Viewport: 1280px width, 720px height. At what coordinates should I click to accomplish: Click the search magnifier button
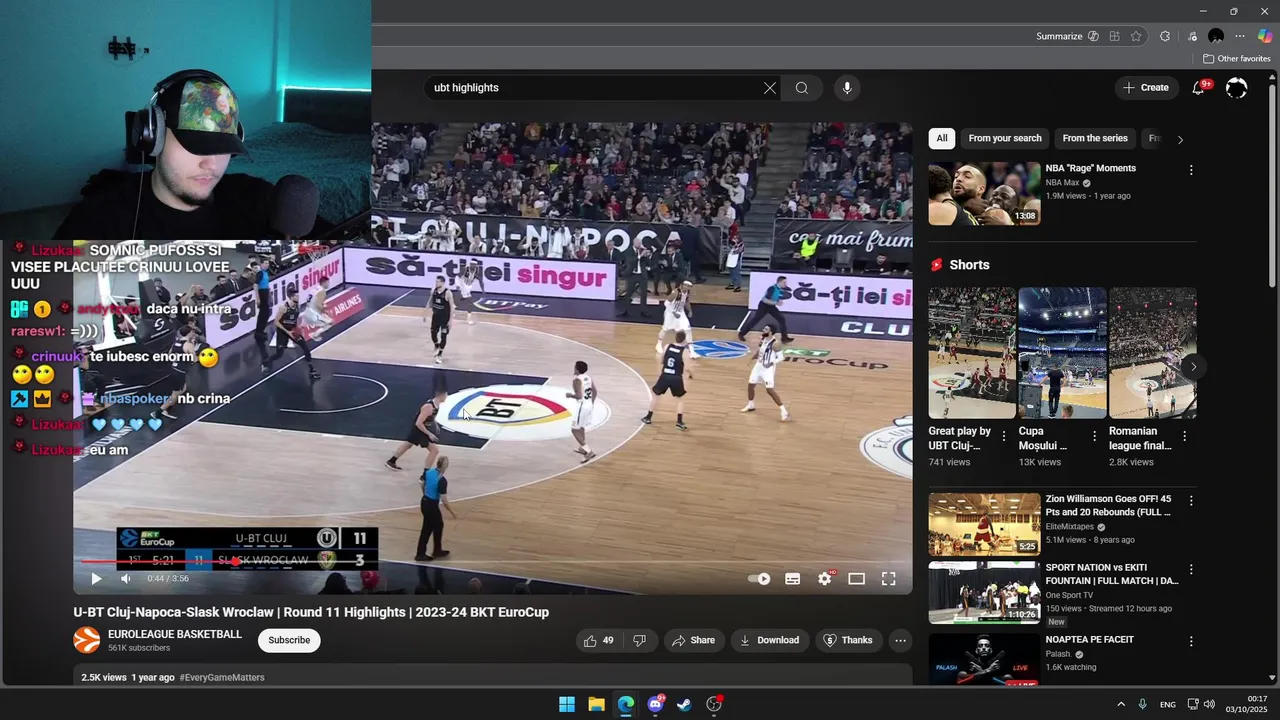pyautogui.click(x=802, y=88)
